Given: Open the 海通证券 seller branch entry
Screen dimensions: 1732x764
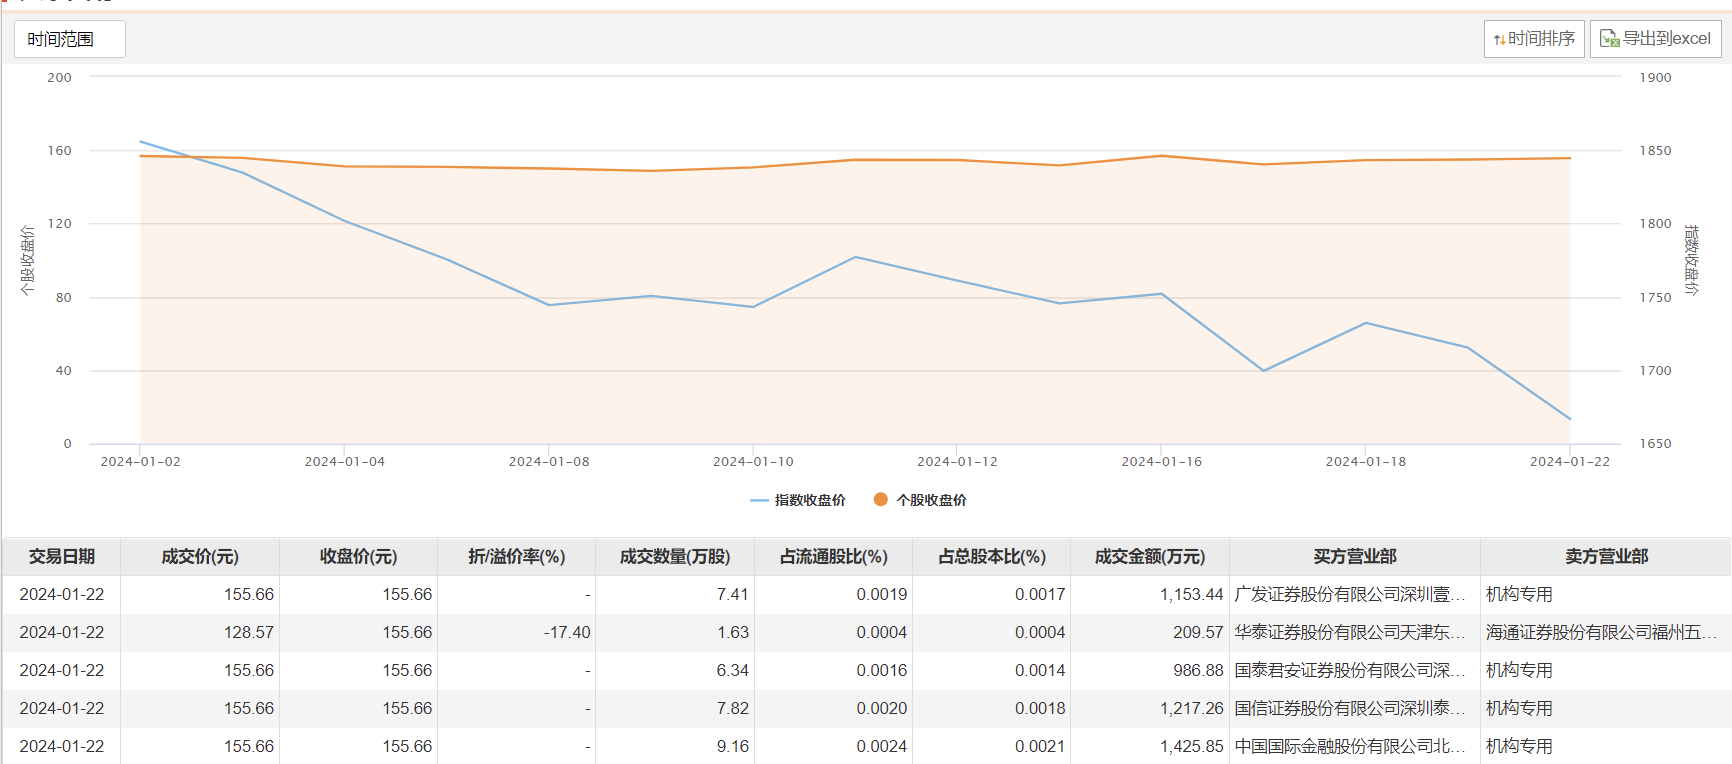Looking at the screenshot, I should (1600, 632).
